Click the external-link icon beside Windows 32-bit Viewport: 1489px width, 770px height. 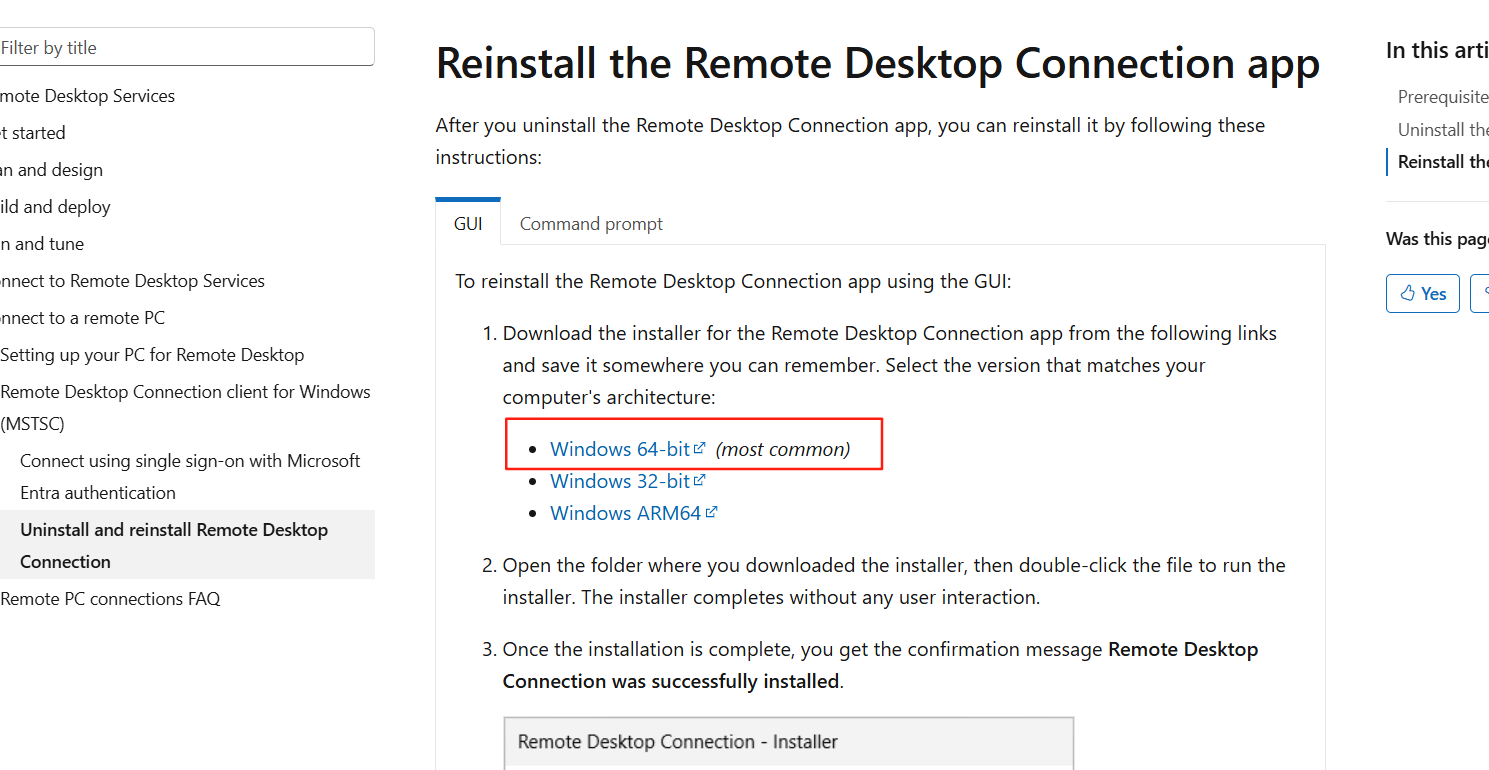(700, 480)
